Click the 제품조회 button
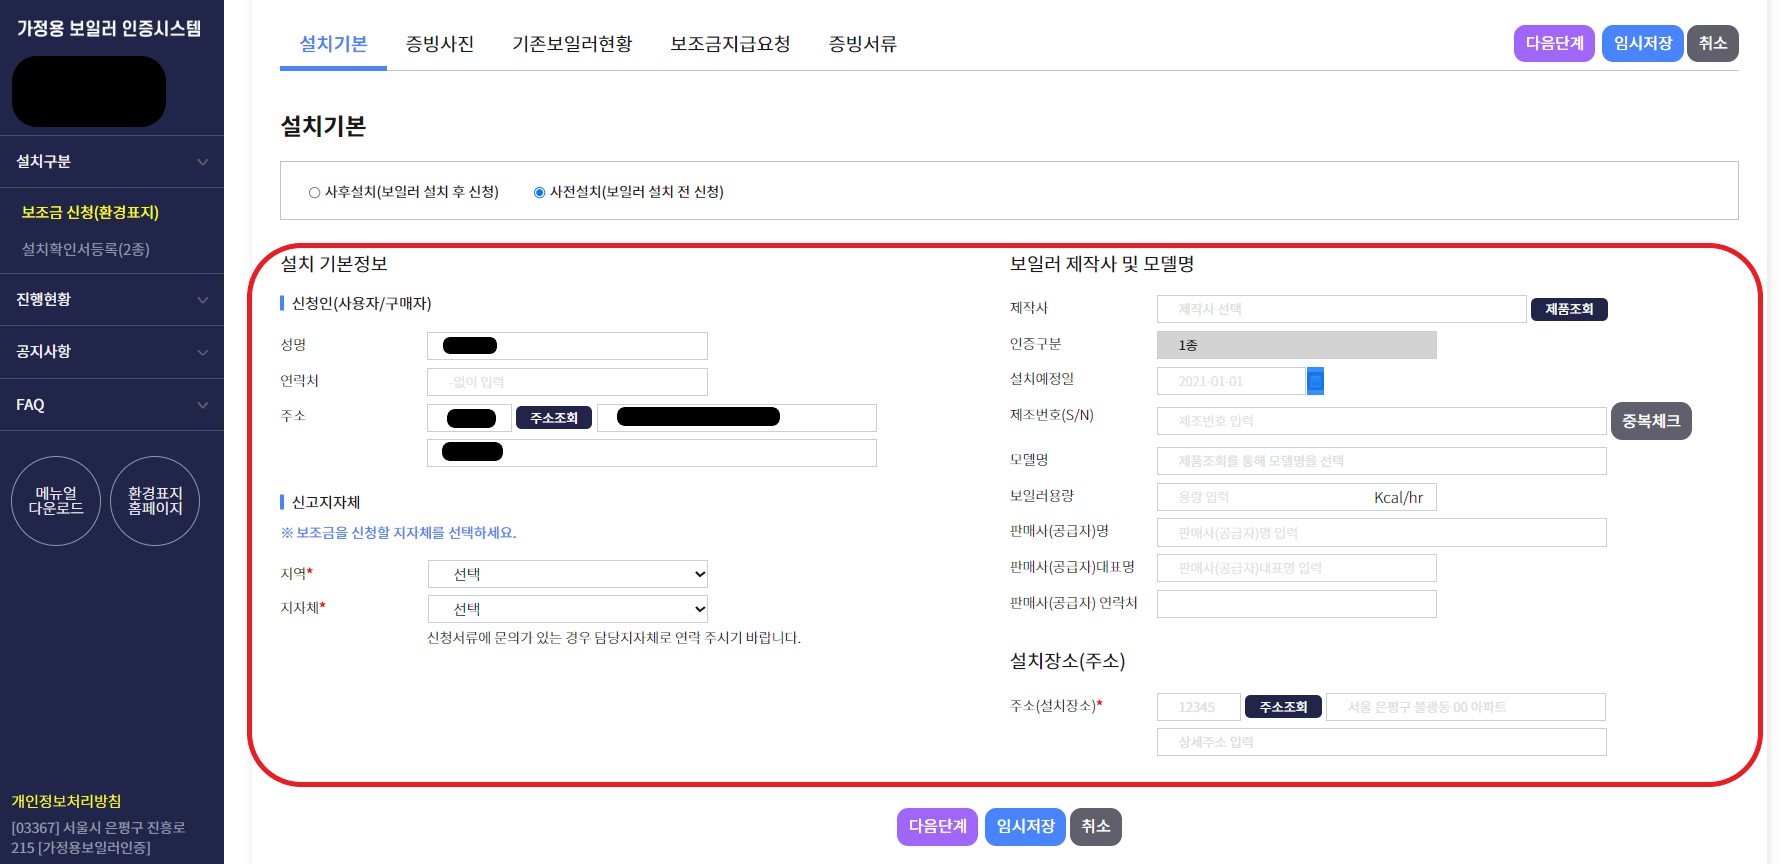1781x864 pixels. click(1569, 310)
